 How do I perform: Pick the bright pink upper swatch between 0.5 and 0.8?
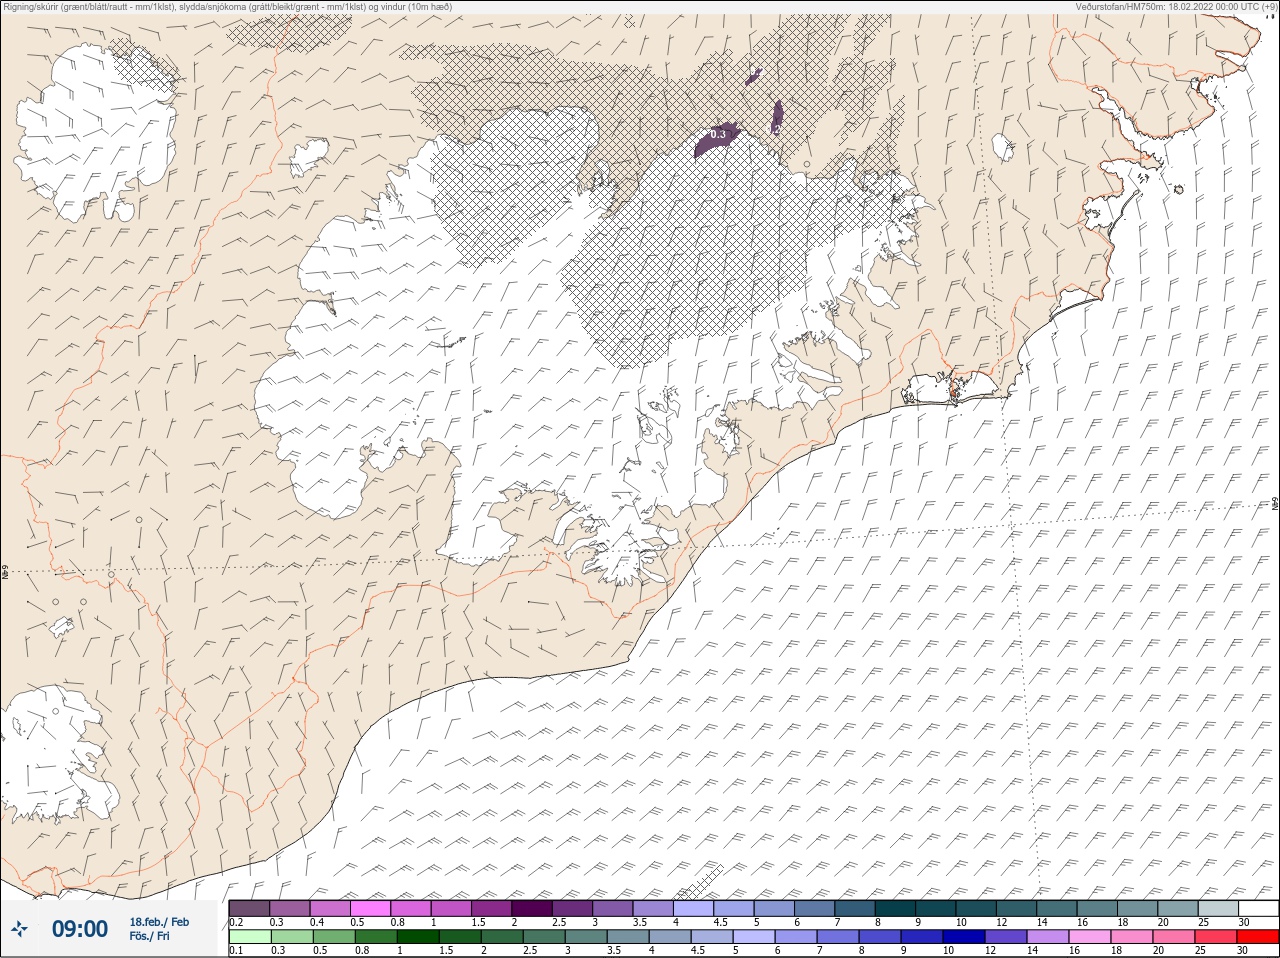pos(370,908)
